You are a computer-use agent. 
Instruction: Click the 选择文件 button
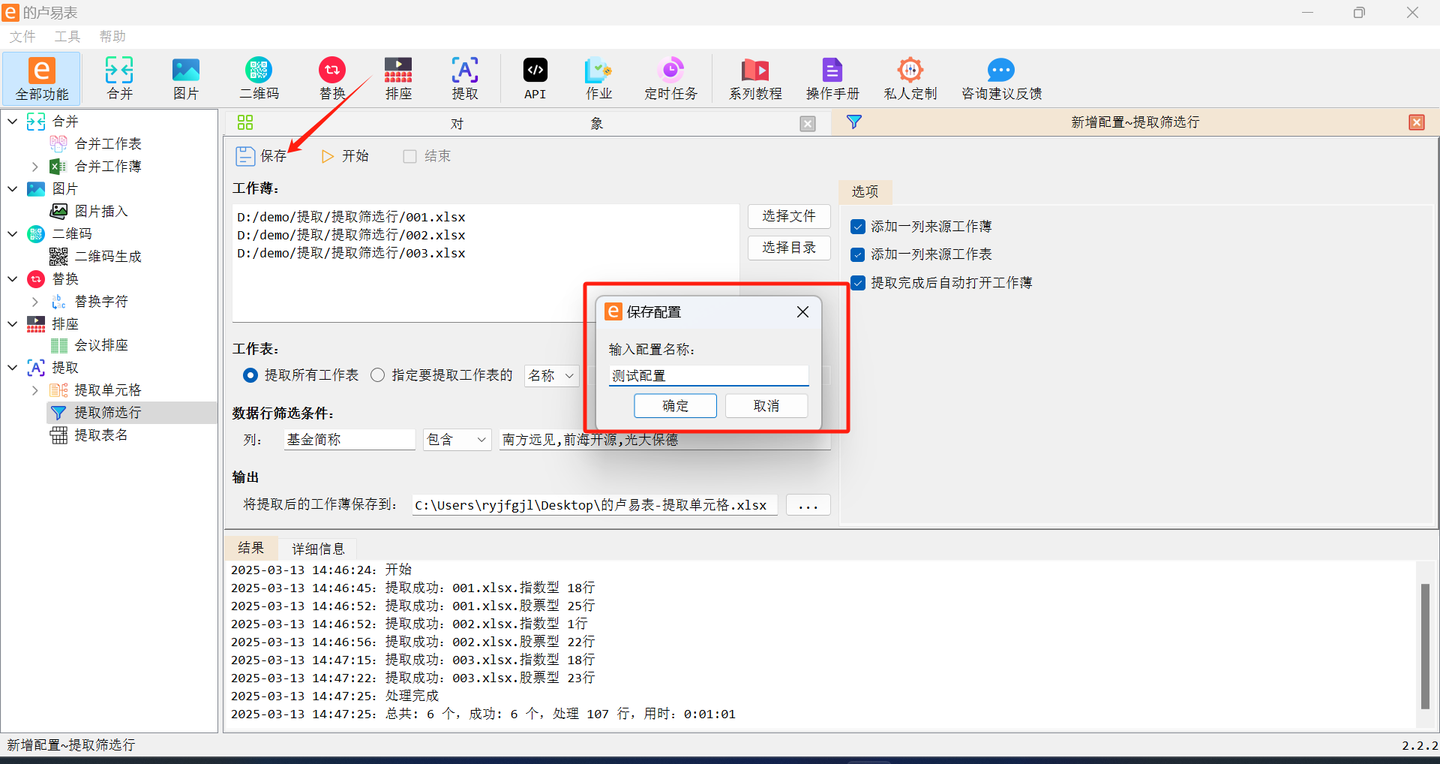(x=789, y=216)
